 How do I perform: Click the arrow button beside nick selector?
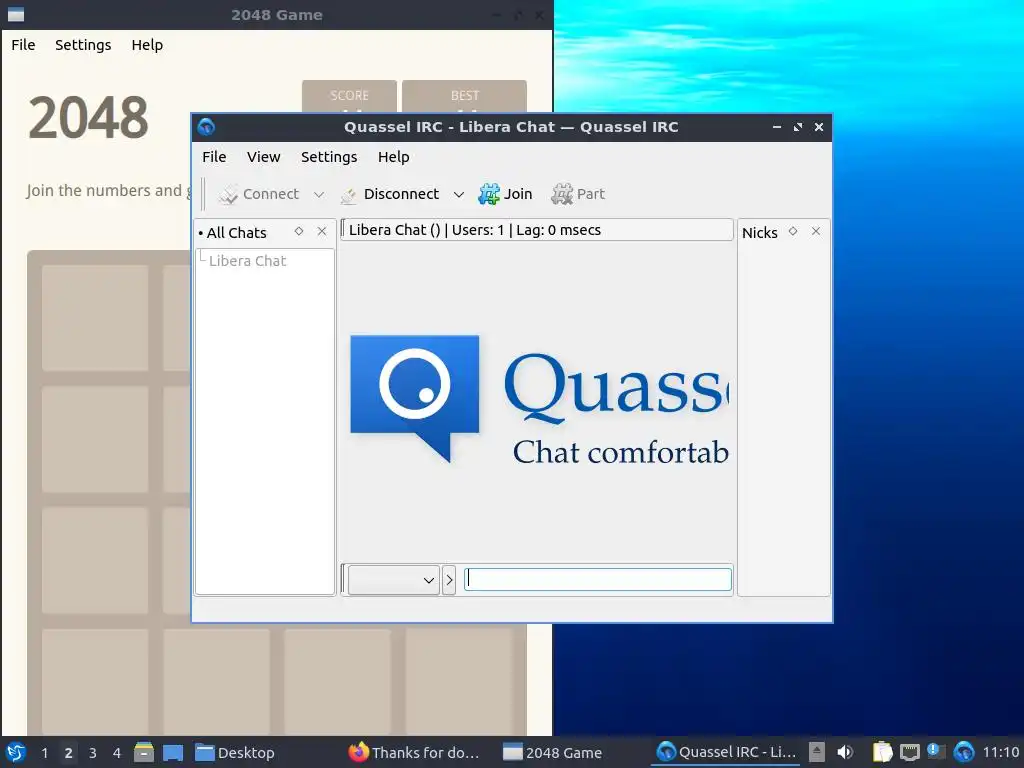pos(449,580)
